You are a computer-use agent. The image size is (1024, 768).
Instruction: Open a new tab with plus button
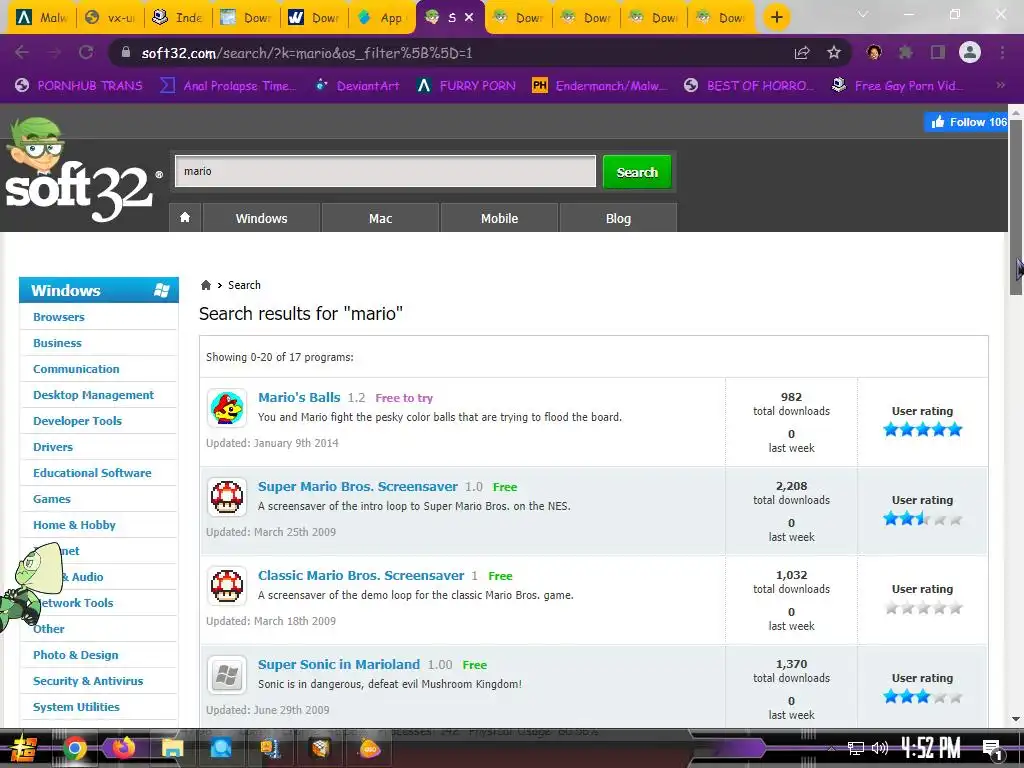[x=776, y=17]
